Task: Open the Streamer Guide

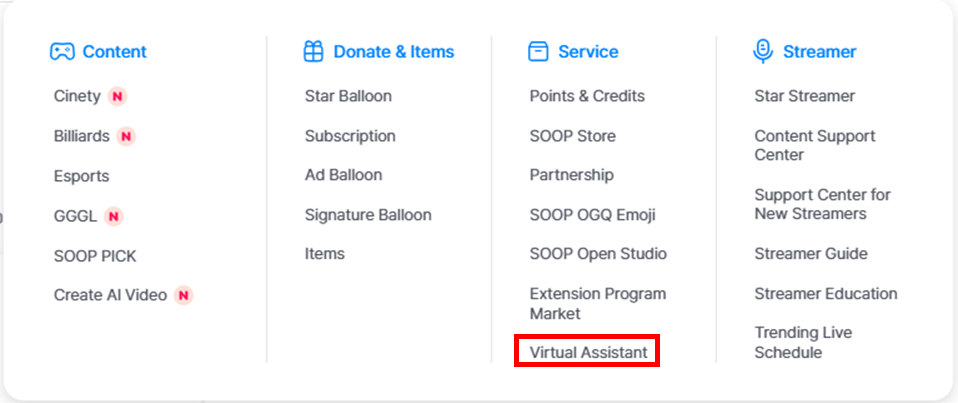Action: pos(811,254)
